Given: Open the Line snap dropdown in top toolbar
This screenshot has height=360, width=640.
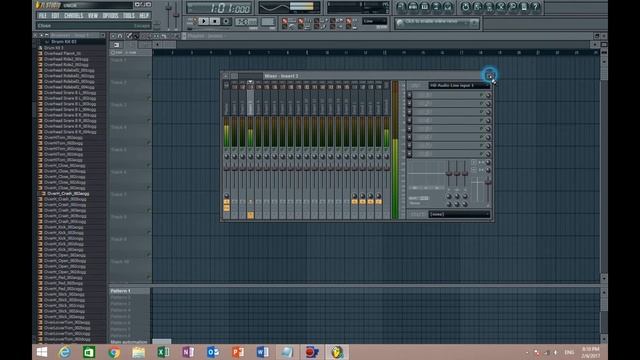Looking at the screenshot, I should [374, 21].
